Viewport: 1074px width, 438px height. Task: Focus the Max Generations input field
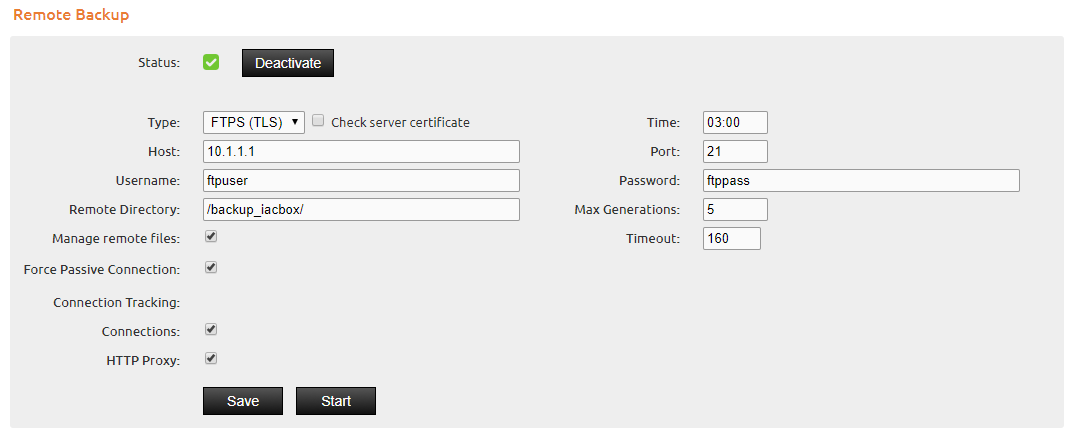(x=735, y=209)
